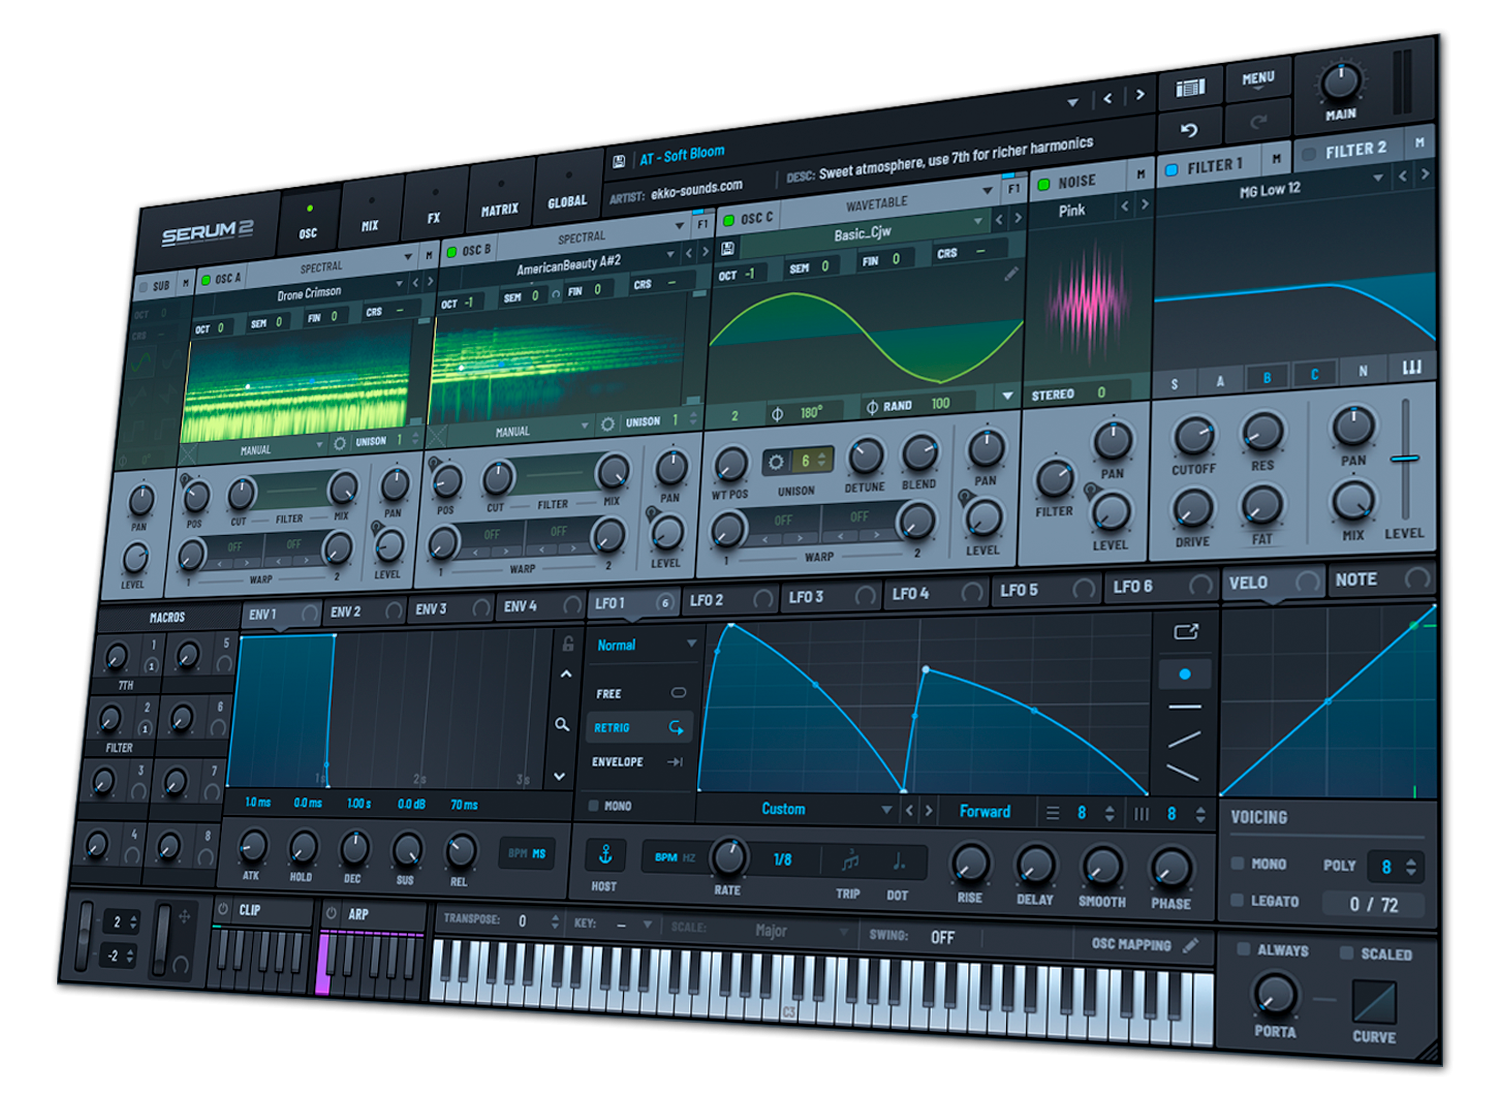
Task: Open the MENU at the top right
Action: (x=1258, y=78)
